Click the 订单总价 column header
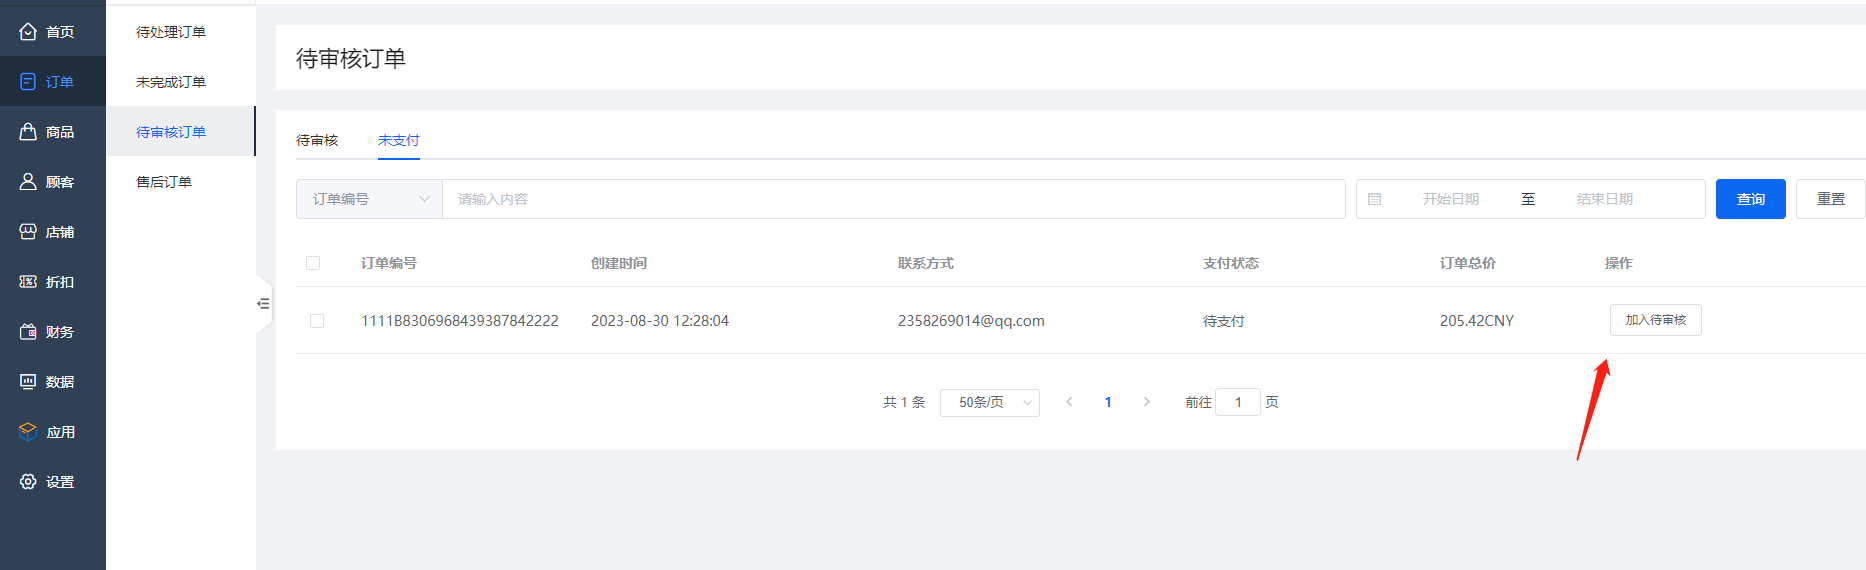The height and width of the screenshot is (570, 1866). (1468, 263)
